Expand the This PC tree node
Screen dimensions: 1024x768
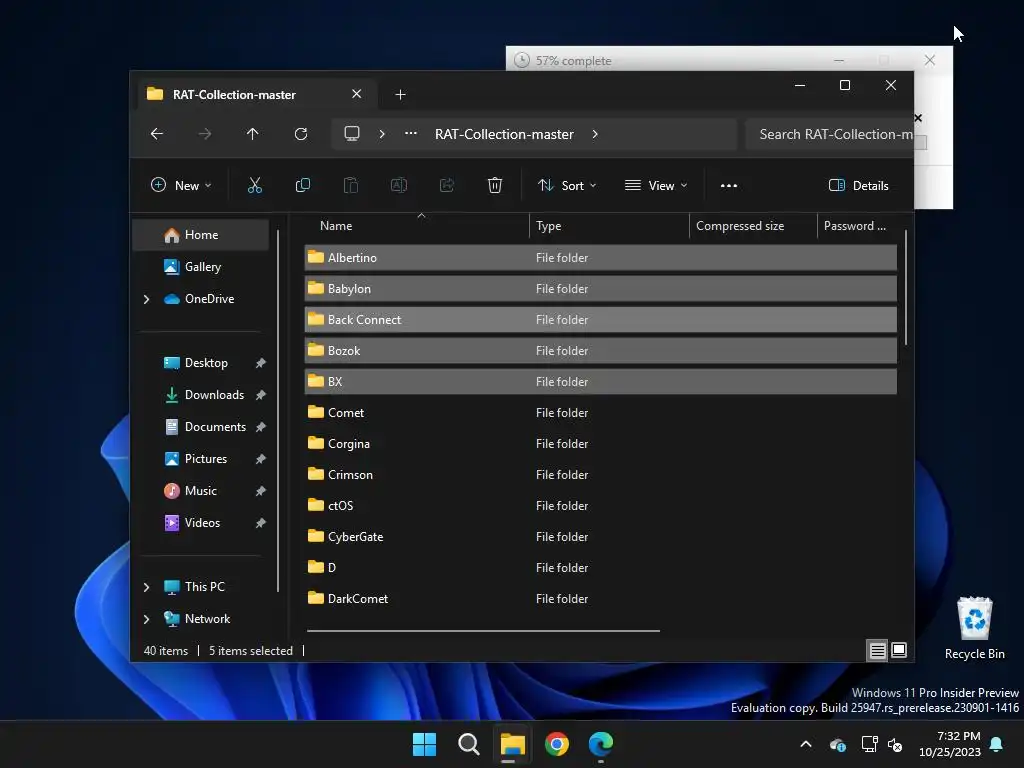(146, 587)
